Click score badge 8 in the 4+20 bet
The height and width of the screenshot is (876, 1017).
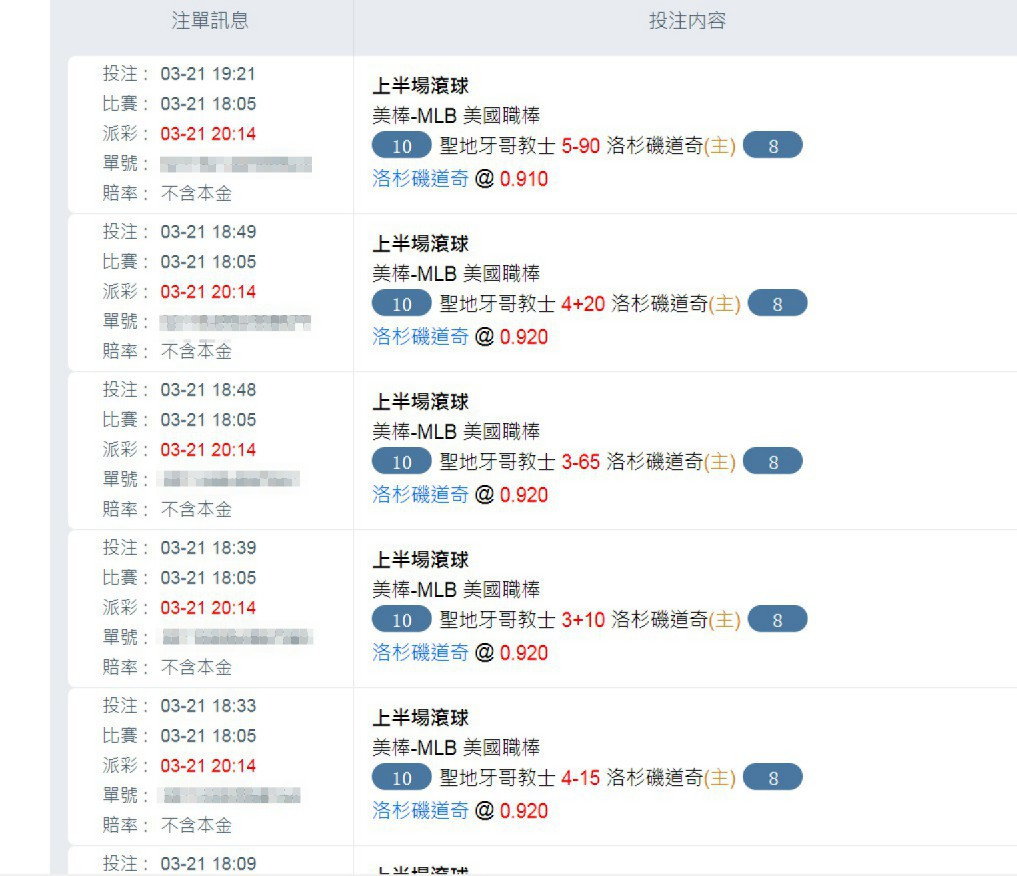point(778,303)
